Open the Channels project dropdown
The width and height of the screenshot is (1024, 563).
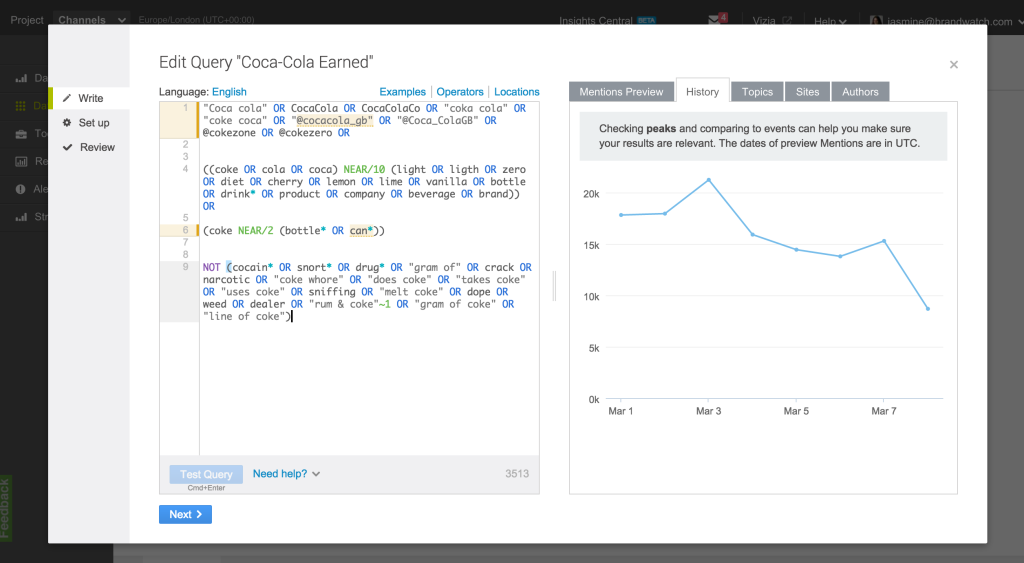[92, 20]
